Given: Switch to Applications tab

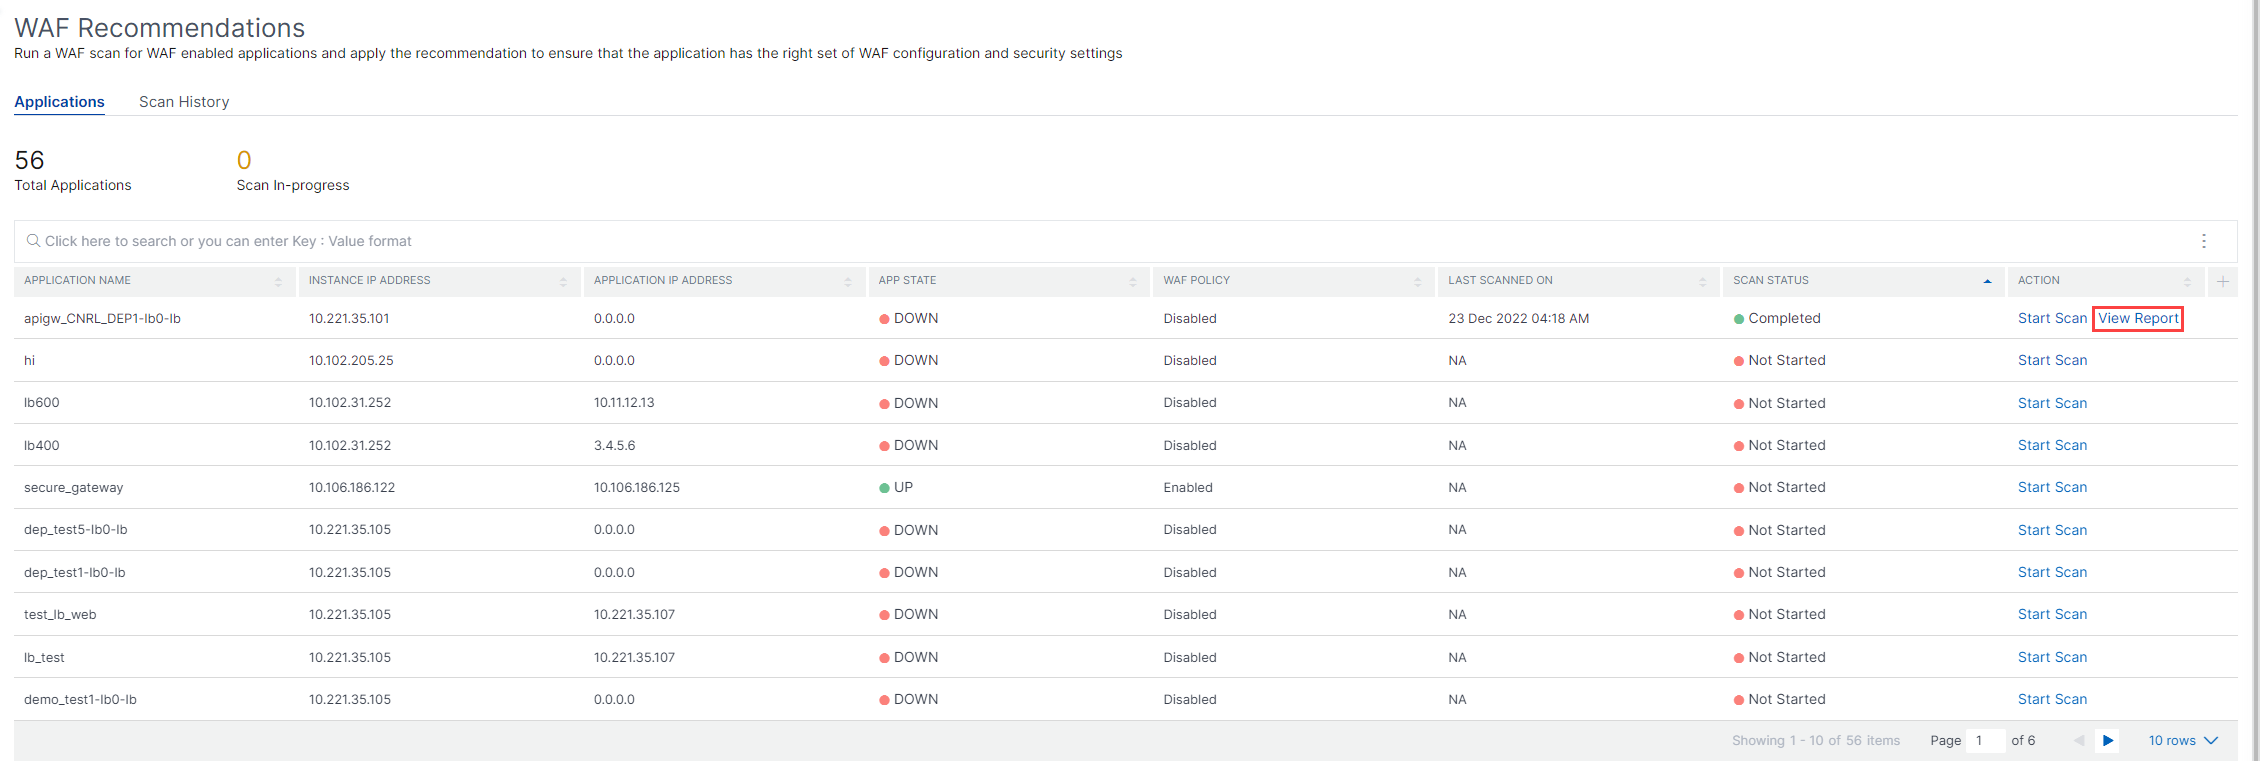Looking at the screenshot, I should [59, 102].
